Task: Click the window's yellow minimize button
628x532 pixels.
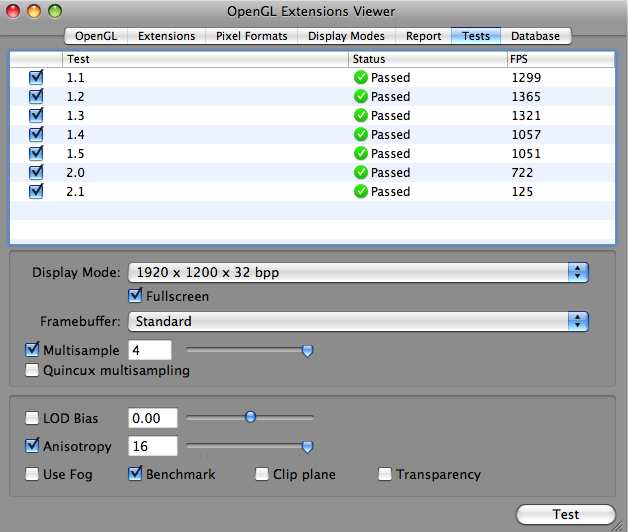Action: click(34, 11)
